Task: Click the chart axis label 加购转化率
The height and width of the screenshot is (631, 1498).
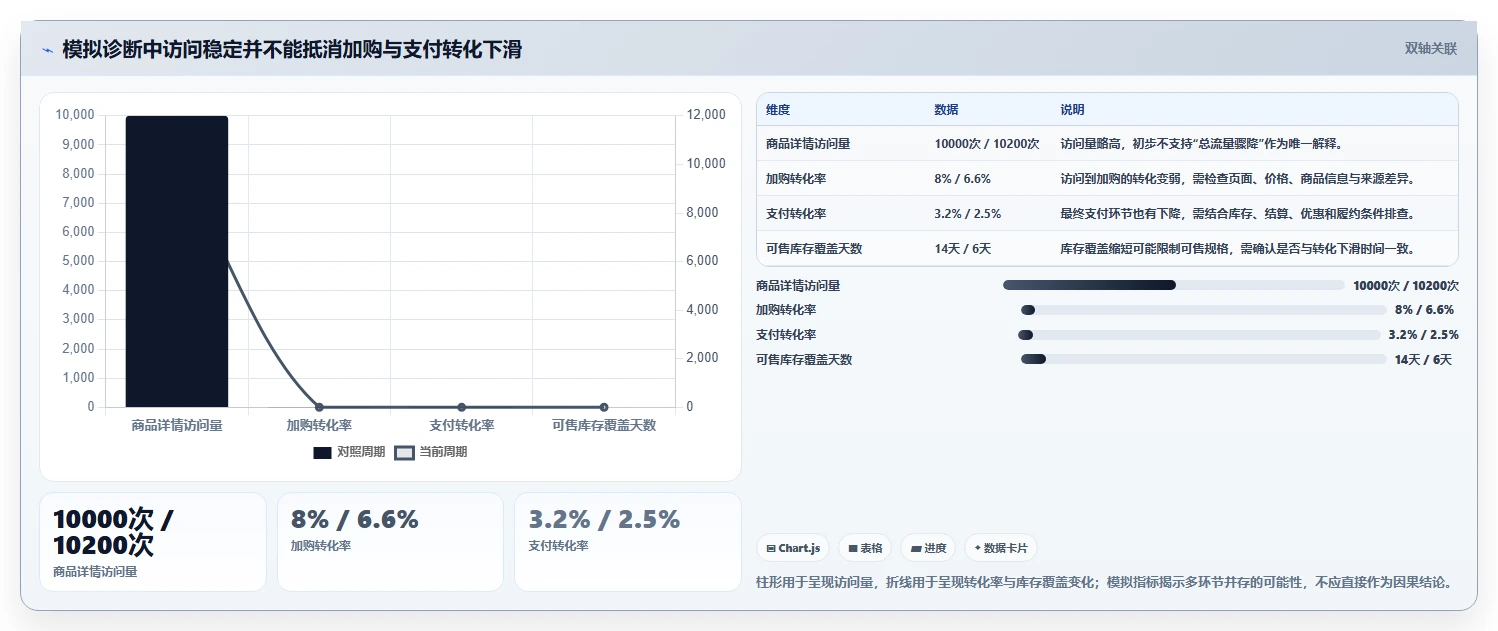Action: pyautogui.click(x=319, y=425)
